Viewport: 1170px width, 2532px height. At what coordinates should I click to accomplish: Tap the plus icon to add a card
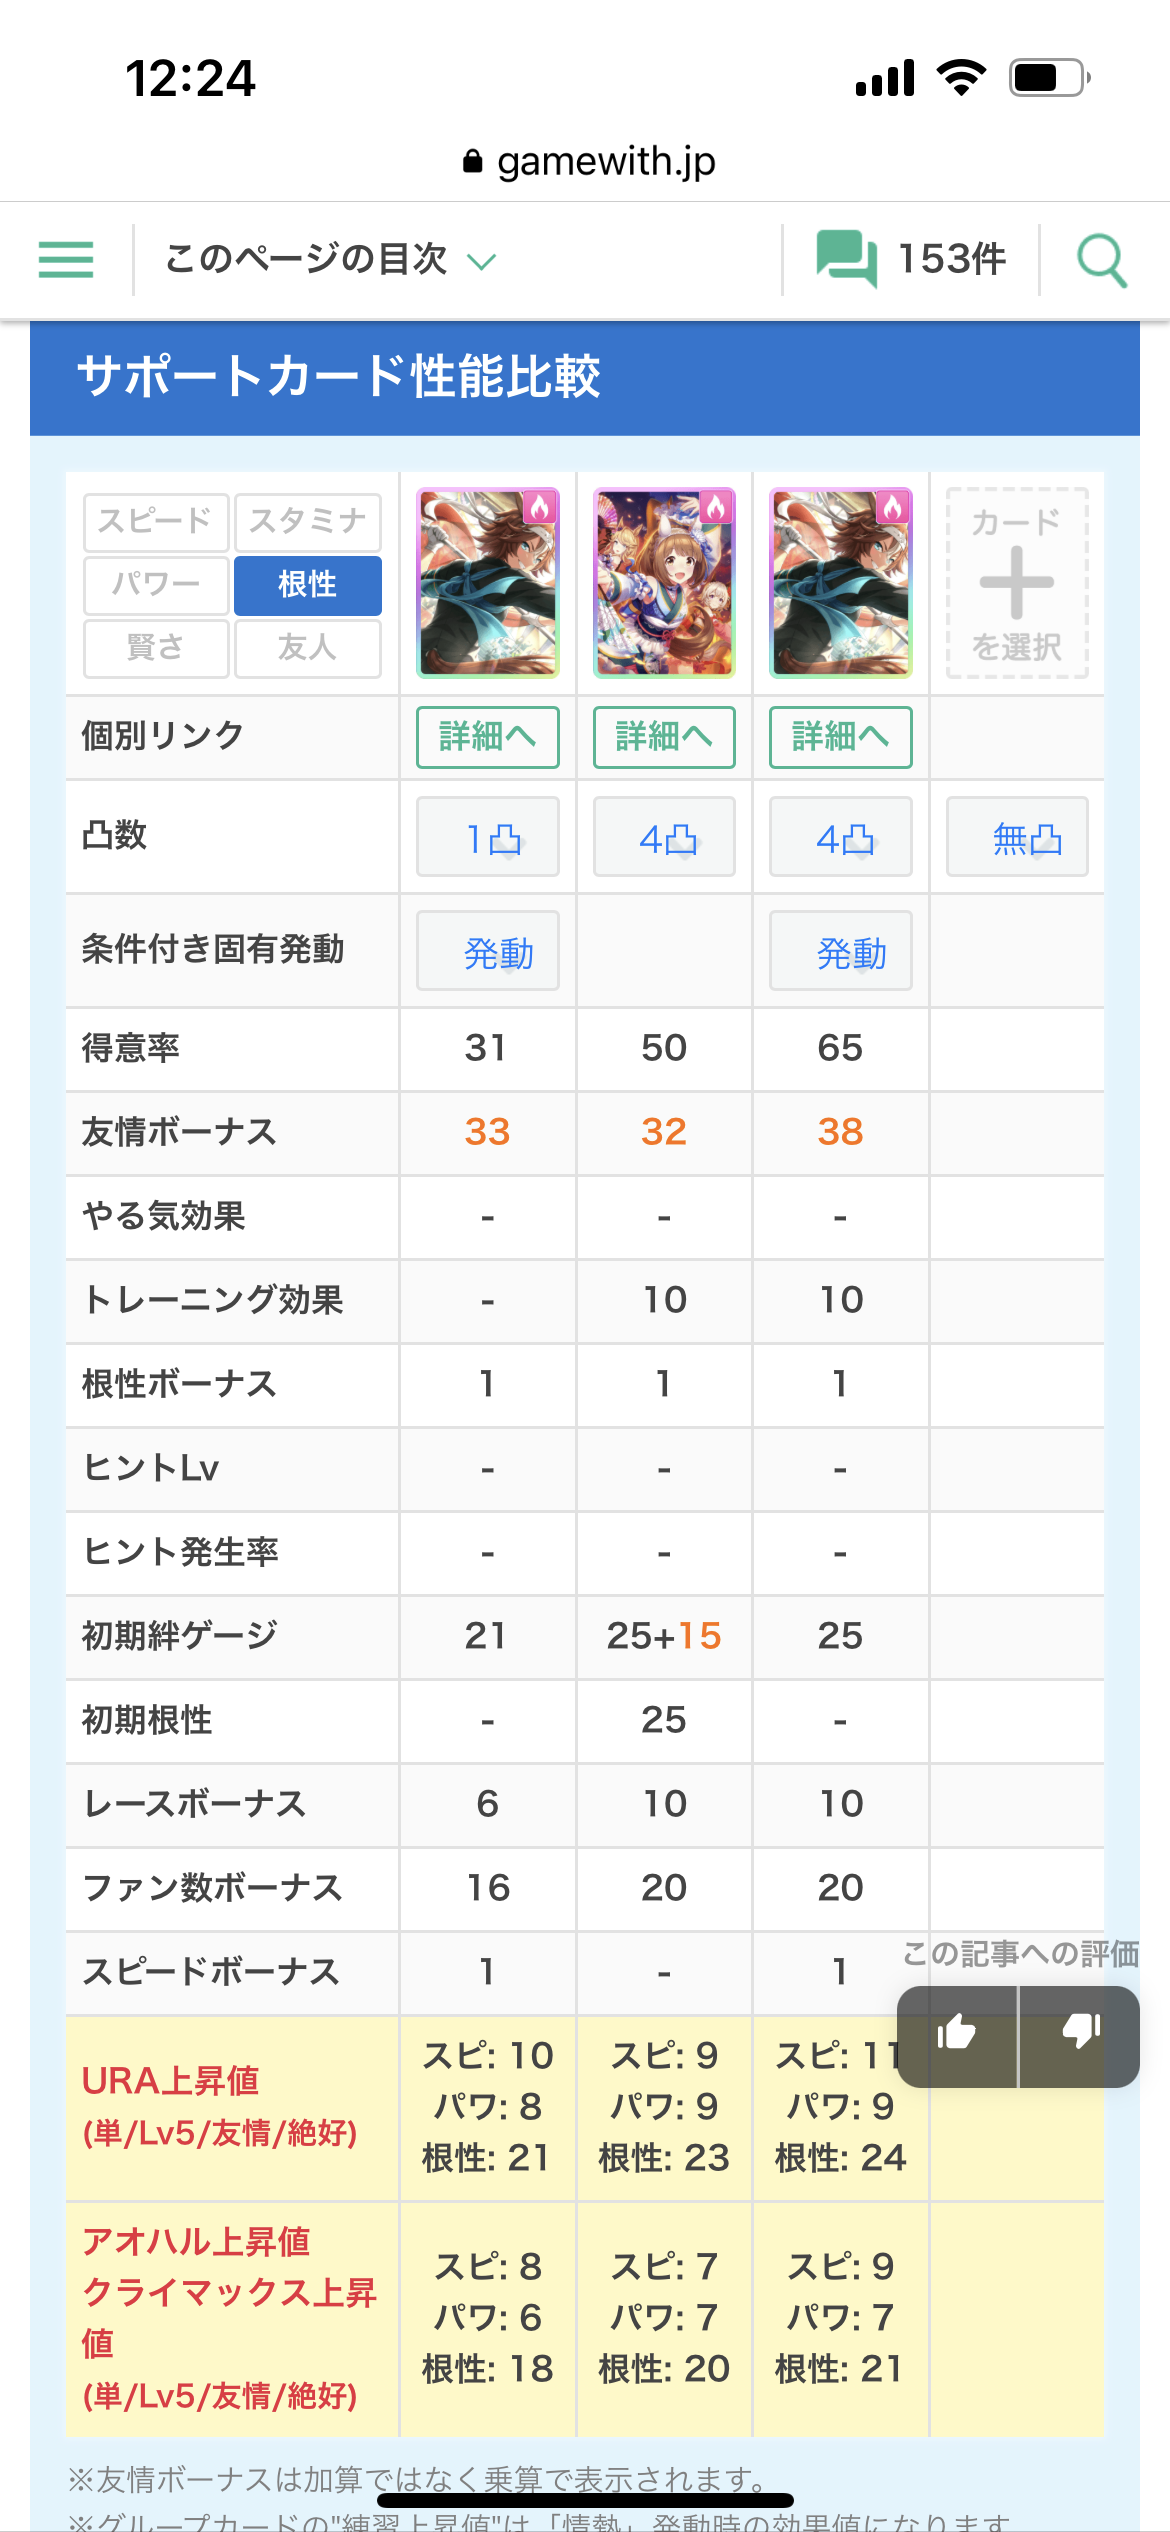(x=1017, y=583)
